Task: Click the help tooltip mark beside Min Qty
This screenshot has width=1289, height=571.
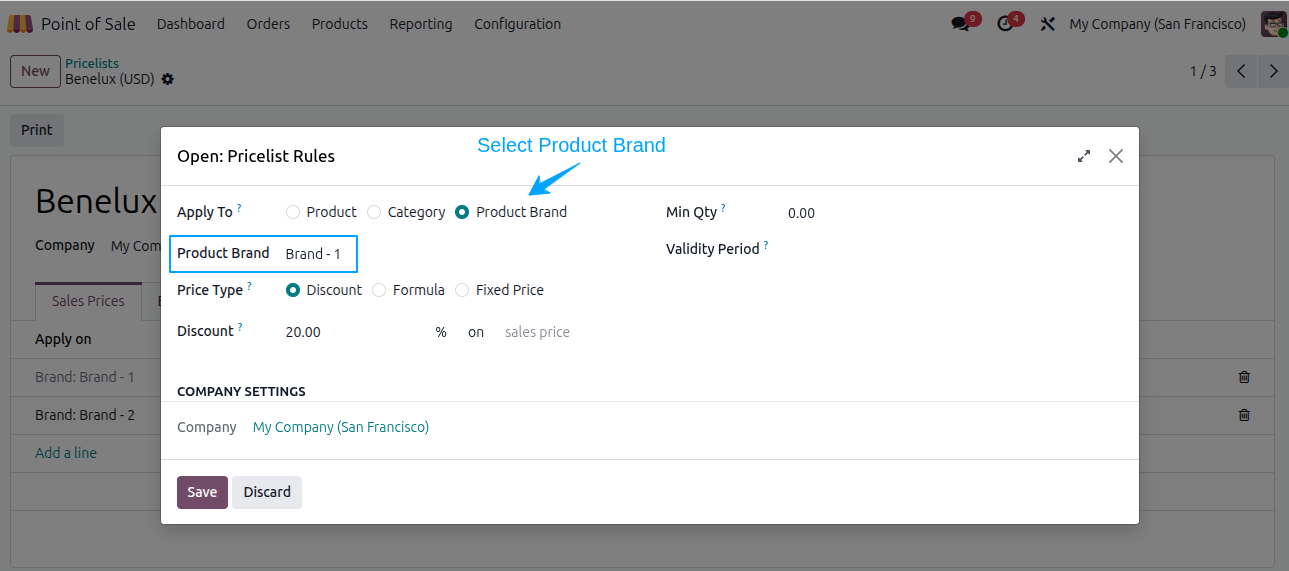Action: click(723, 209)
